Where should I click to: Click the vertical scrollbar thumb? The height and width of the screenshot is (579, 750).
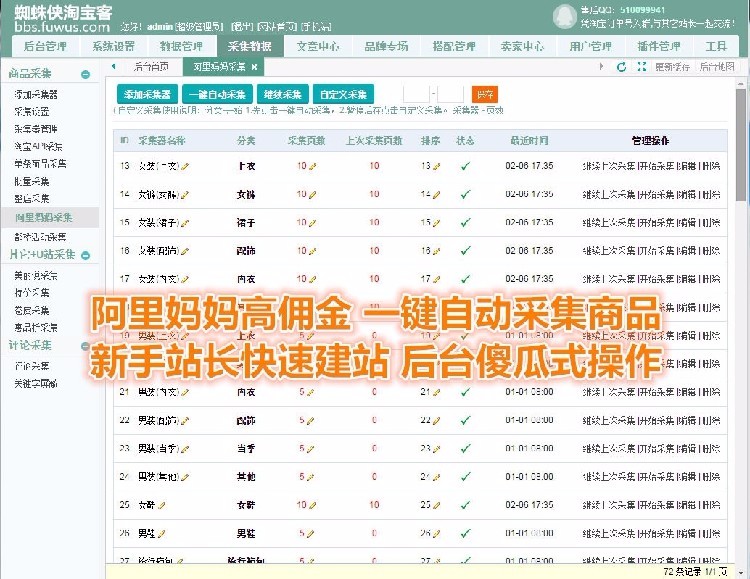741,145
